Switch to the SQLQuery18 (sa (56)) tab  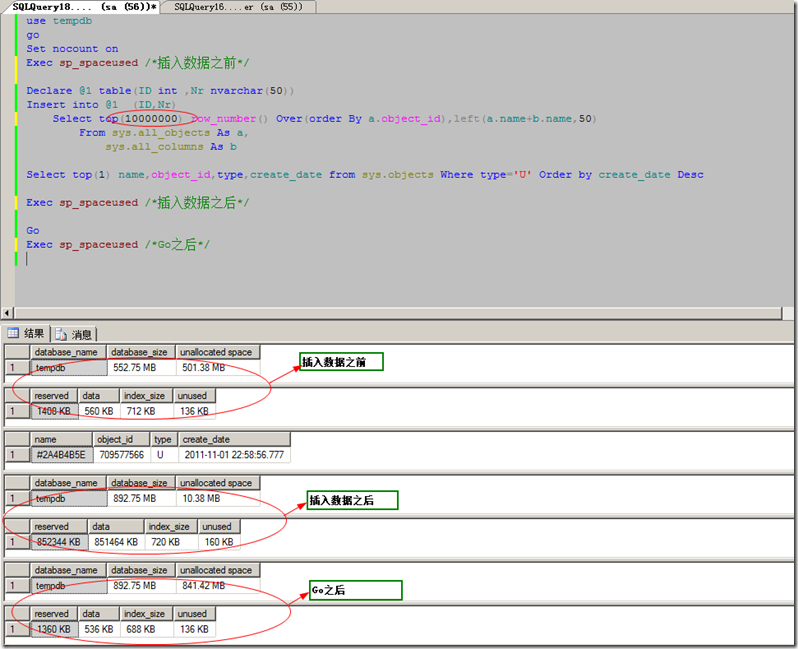(x=80, y=7)
